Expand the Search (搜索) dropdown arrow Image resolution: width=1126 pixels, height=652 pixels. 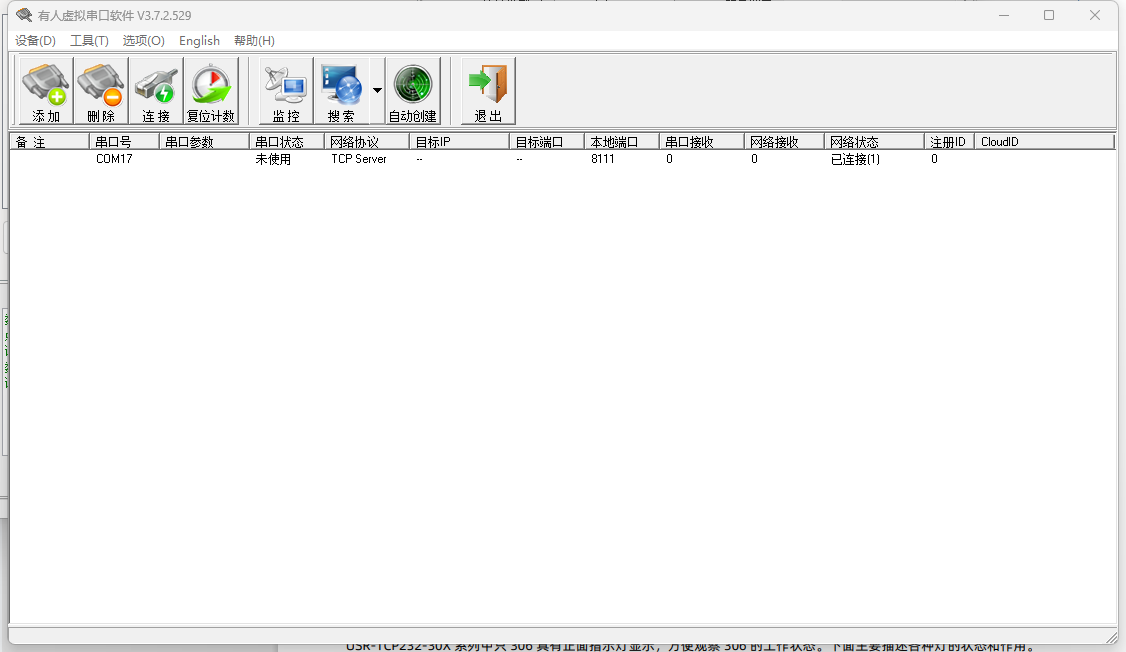pos(377,90)
